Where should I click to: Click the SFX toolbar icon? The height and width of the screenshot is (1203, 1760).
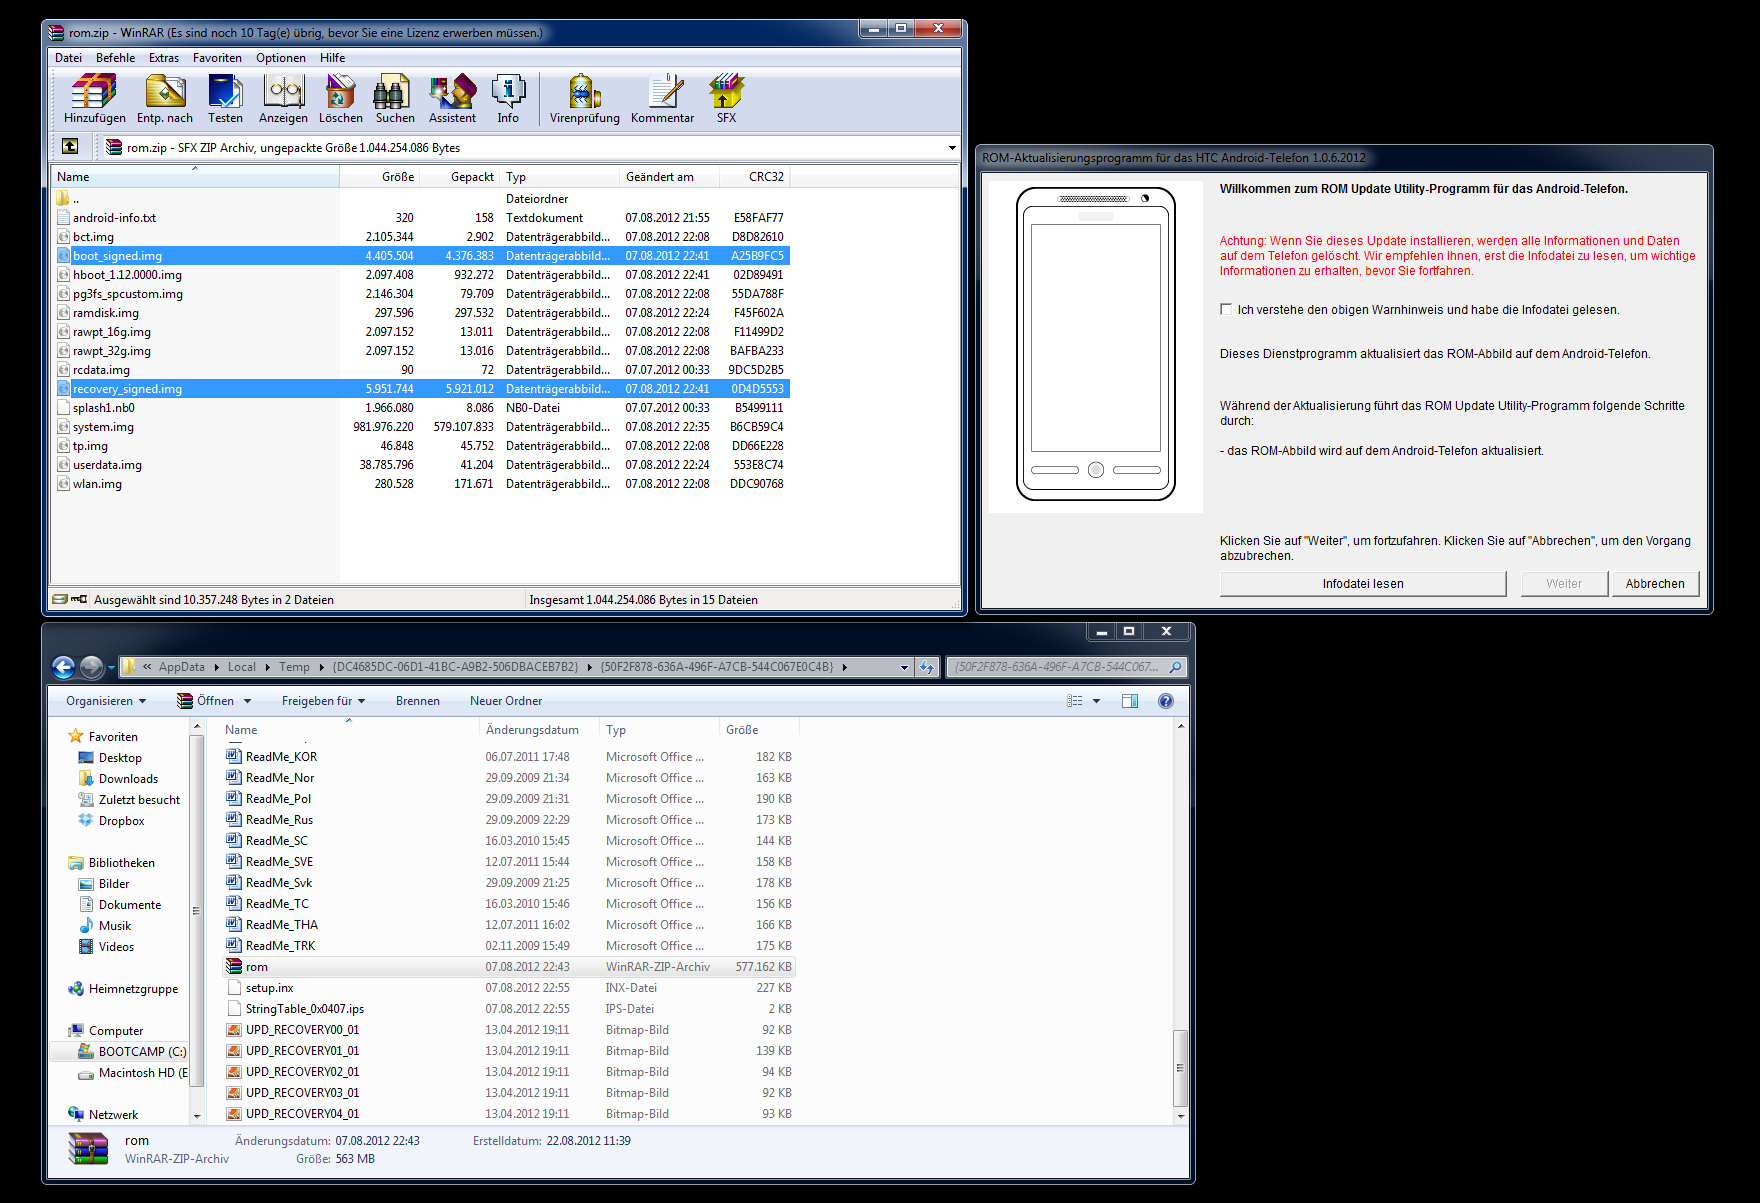tap(726, 98)
